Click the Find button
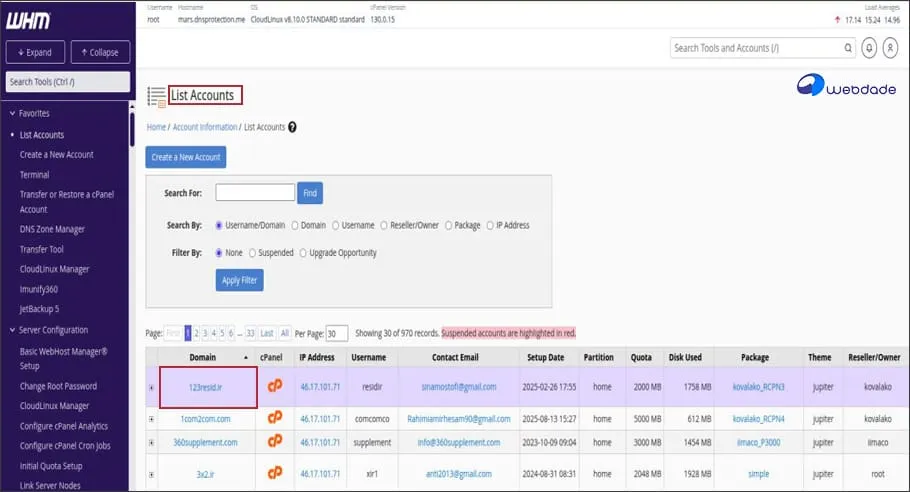The height and width of the screenshot is (492, 910). [x=310, y=193]
